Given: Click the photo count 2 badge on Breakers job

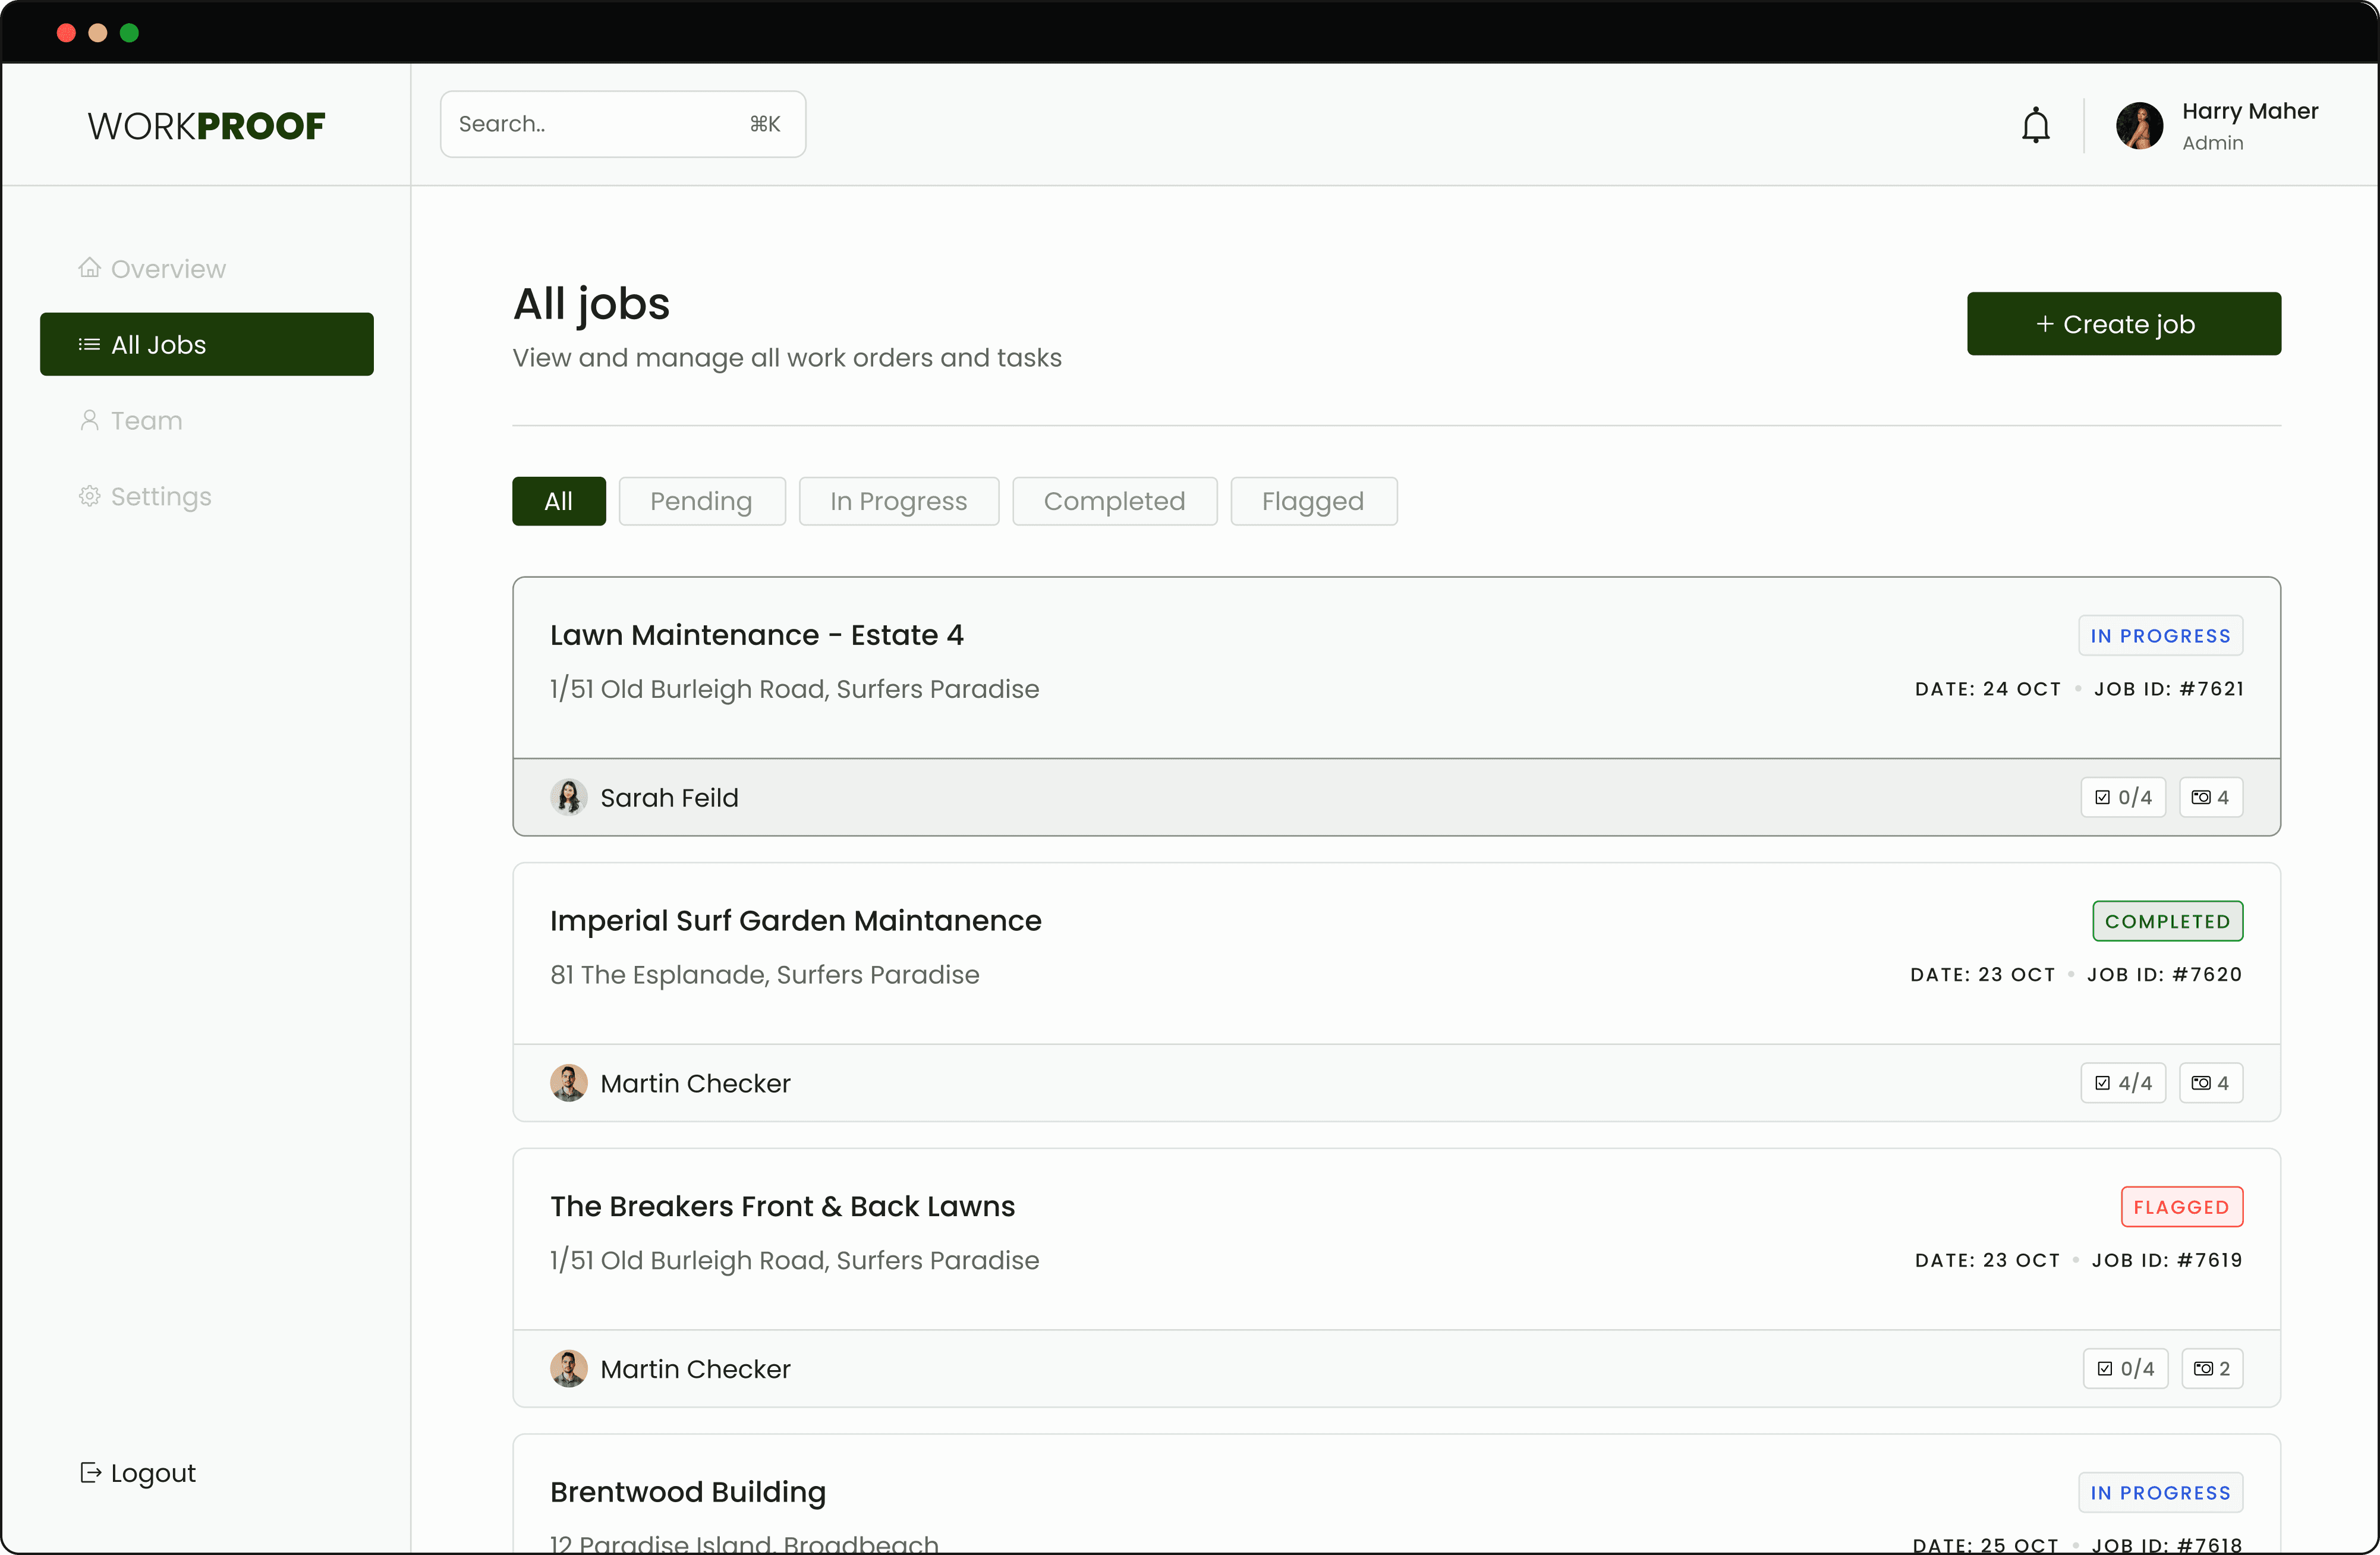Looking at the screenshot, I should point(2211,1368).
